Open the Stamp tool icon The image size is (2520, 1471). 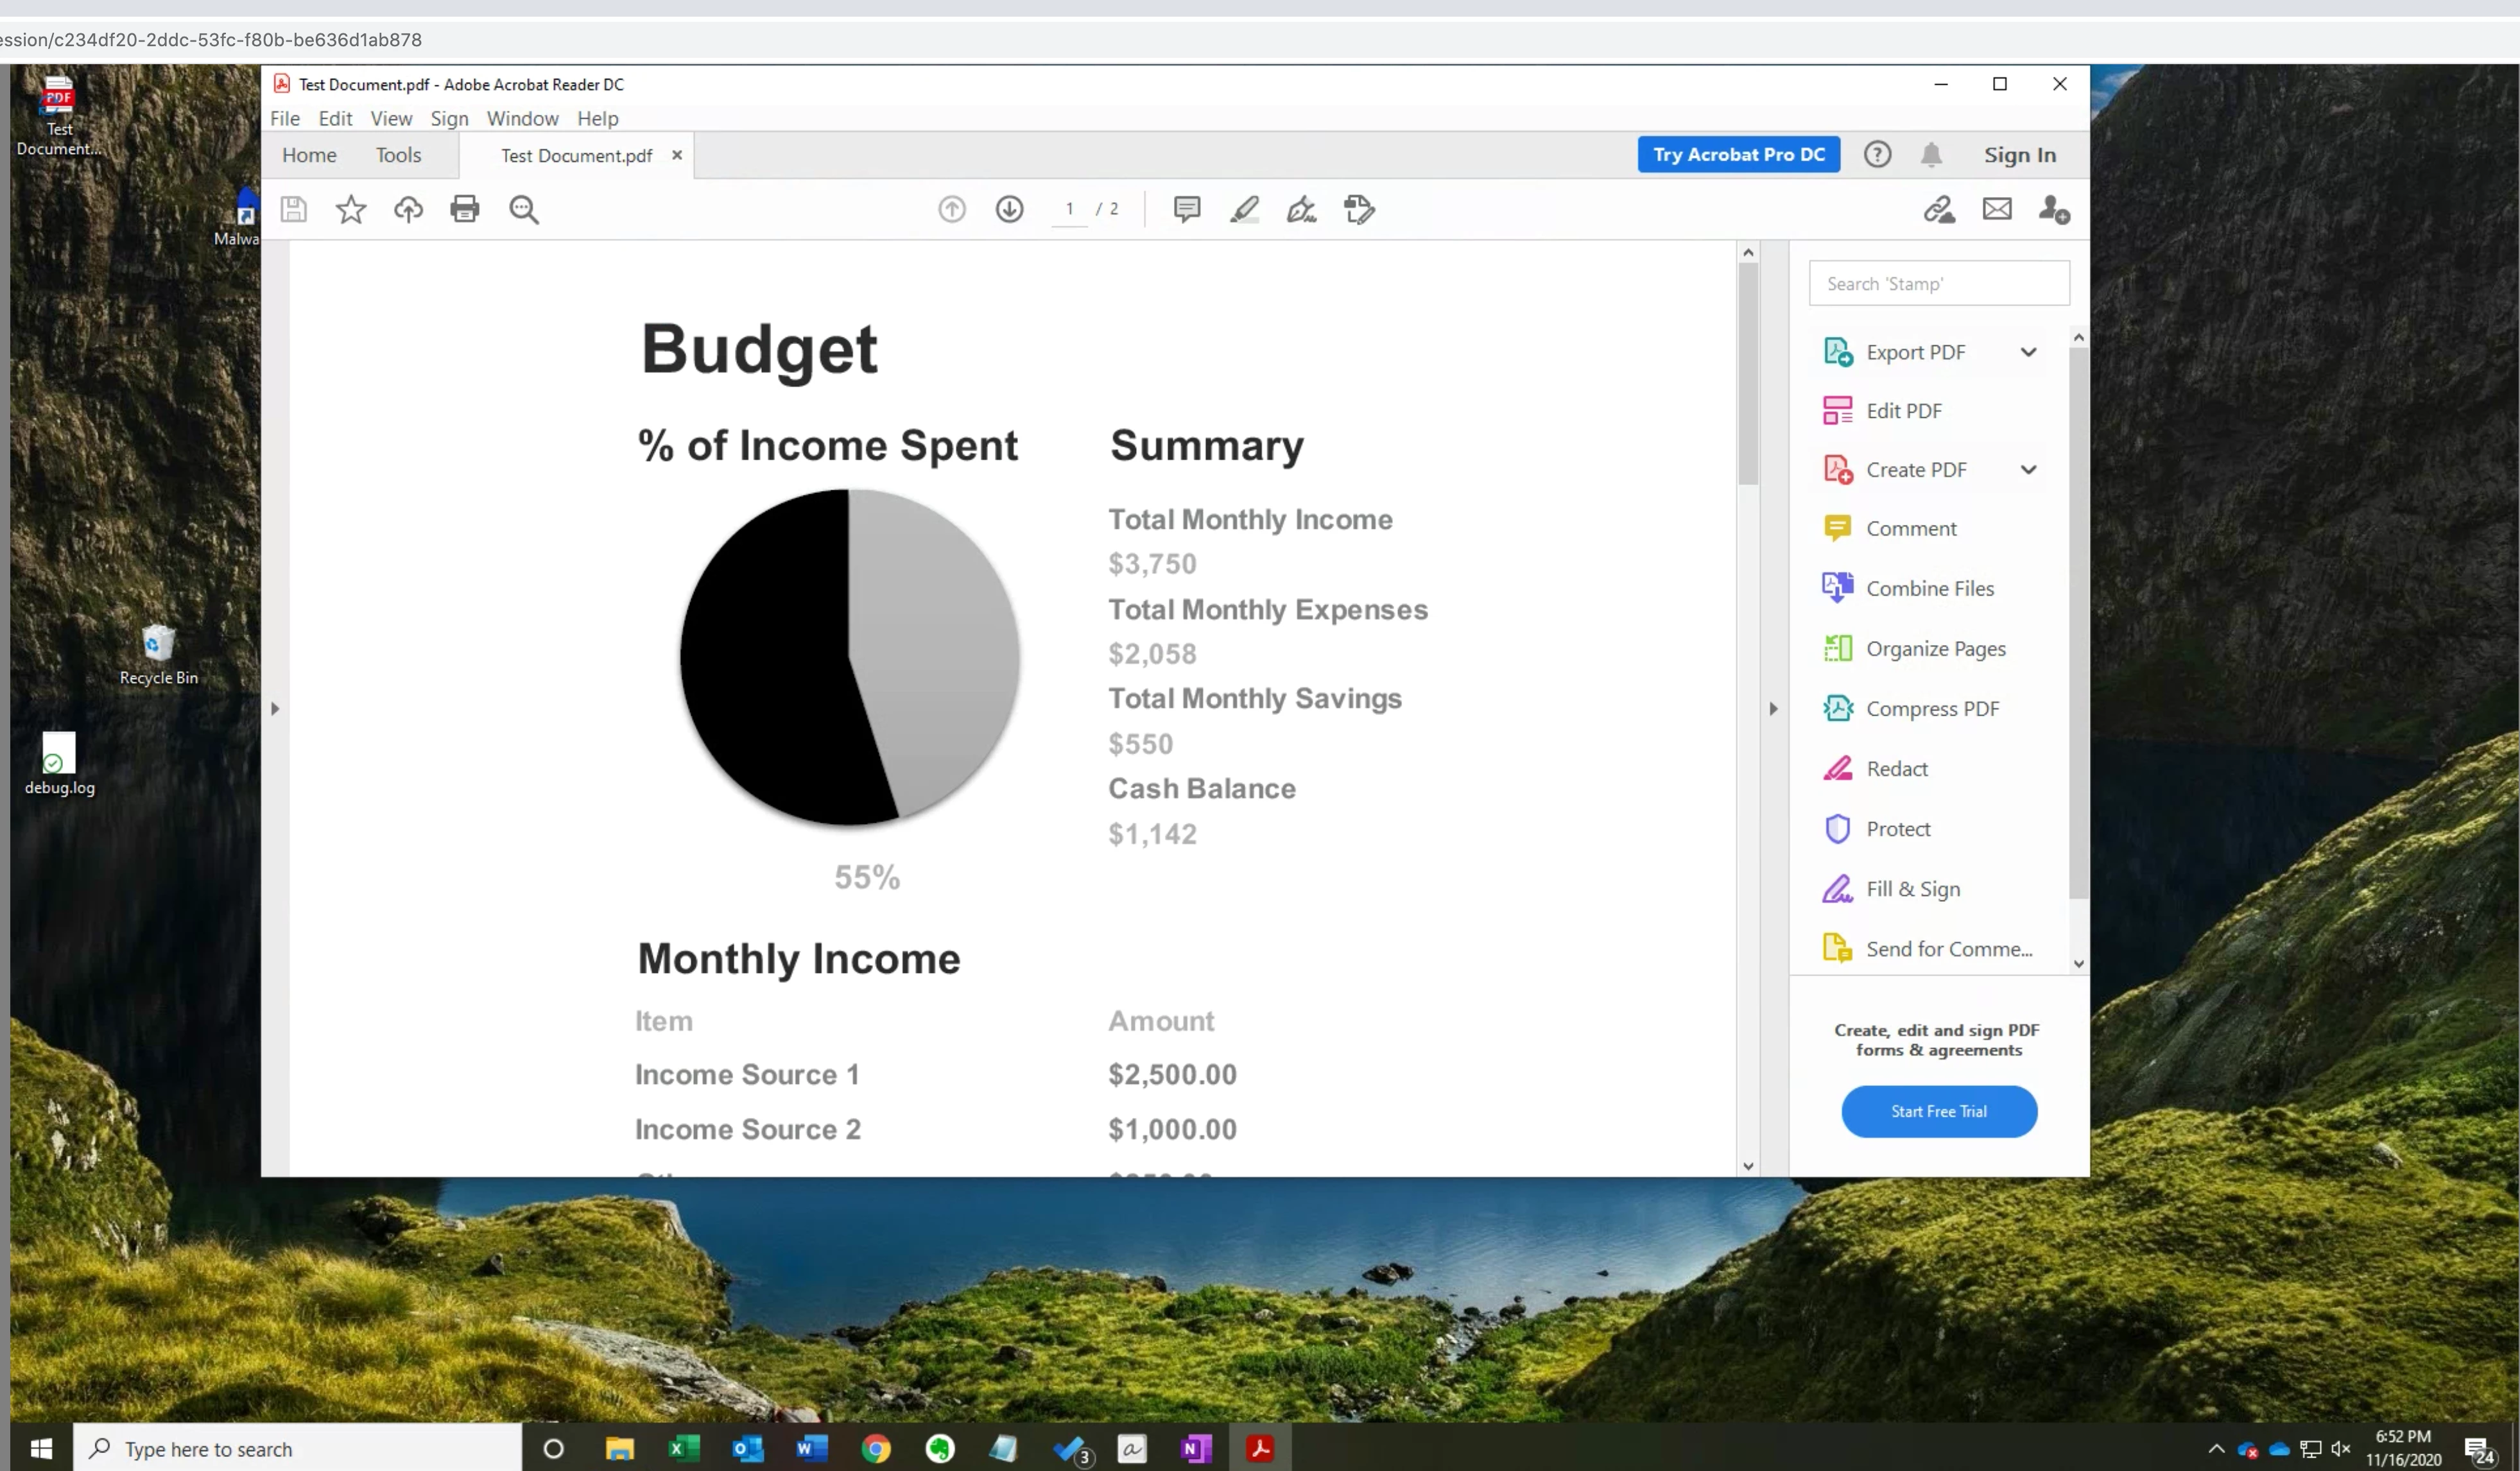(1359, 209)
